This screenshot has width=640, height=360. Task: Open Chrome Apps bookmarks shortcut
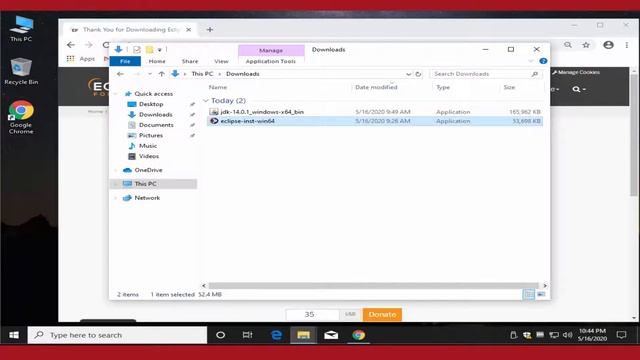click(81, 59)
